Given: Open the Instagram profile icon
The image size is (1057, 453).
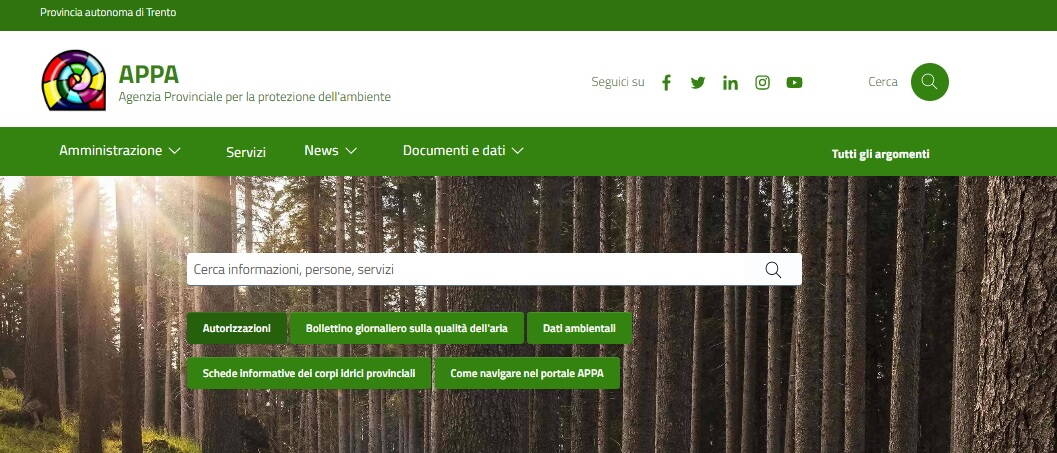Looking at the screenshot, I should pyautogui.click(x=762, y=83).
